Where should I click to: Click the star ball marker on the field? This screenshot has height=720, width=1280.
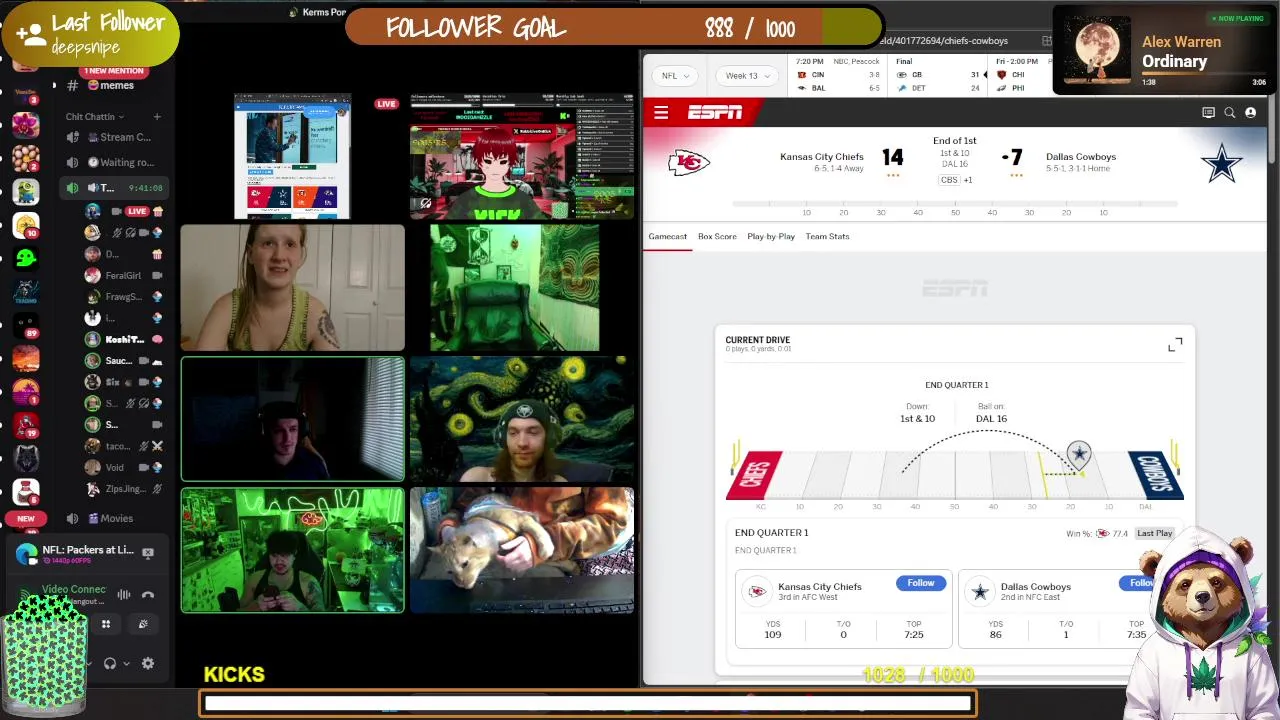click(1079, 456)
